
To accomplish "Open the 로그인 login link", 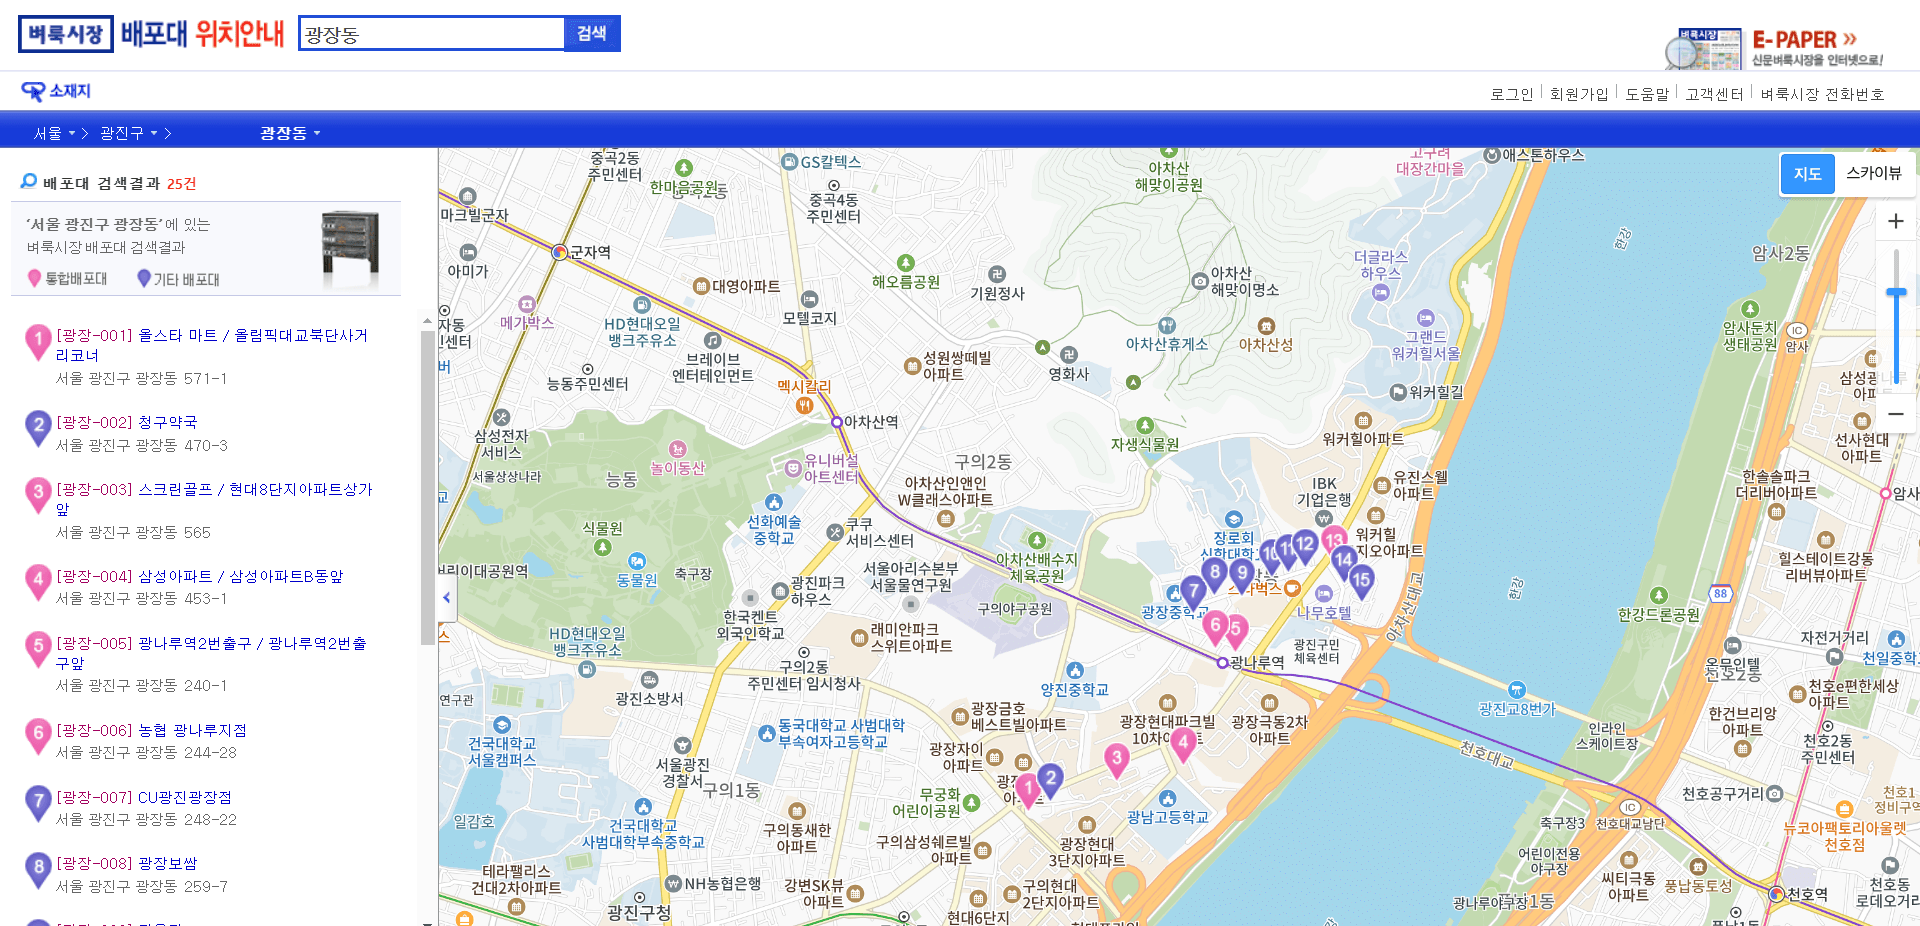I will [x=1513, y=93].
